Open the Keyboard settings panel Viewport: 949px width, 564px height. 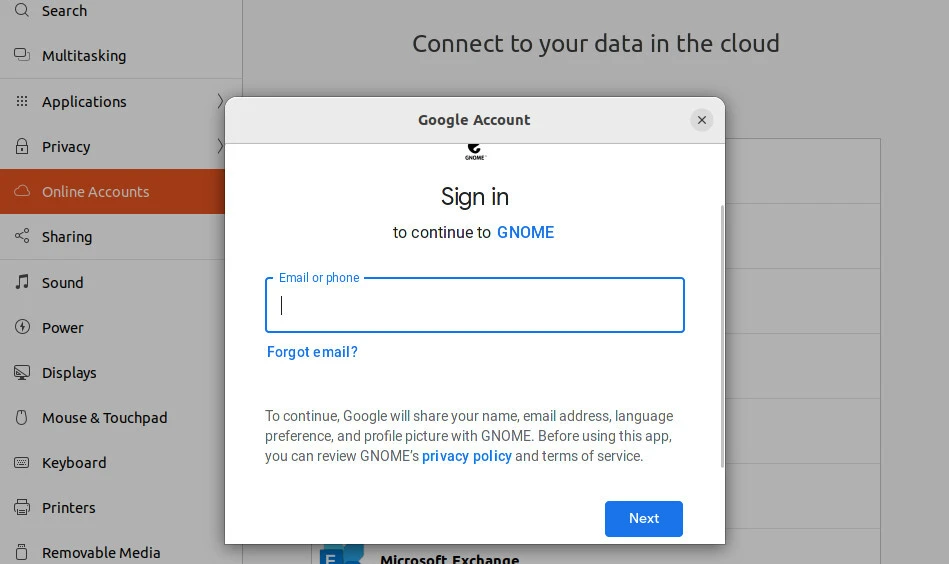(74, 463)
